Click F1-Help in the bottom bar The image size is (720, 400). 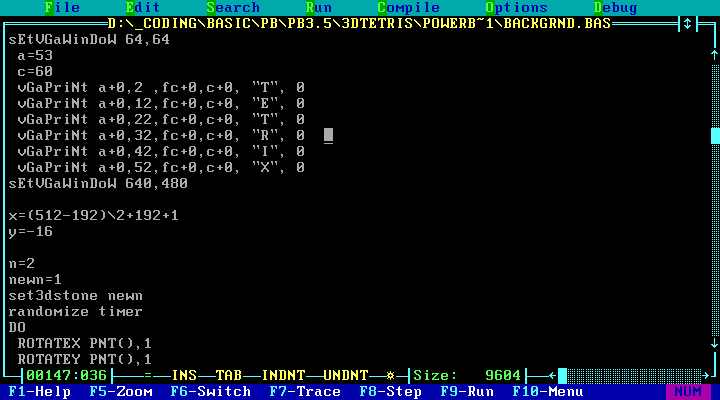[x=40, y=392]
